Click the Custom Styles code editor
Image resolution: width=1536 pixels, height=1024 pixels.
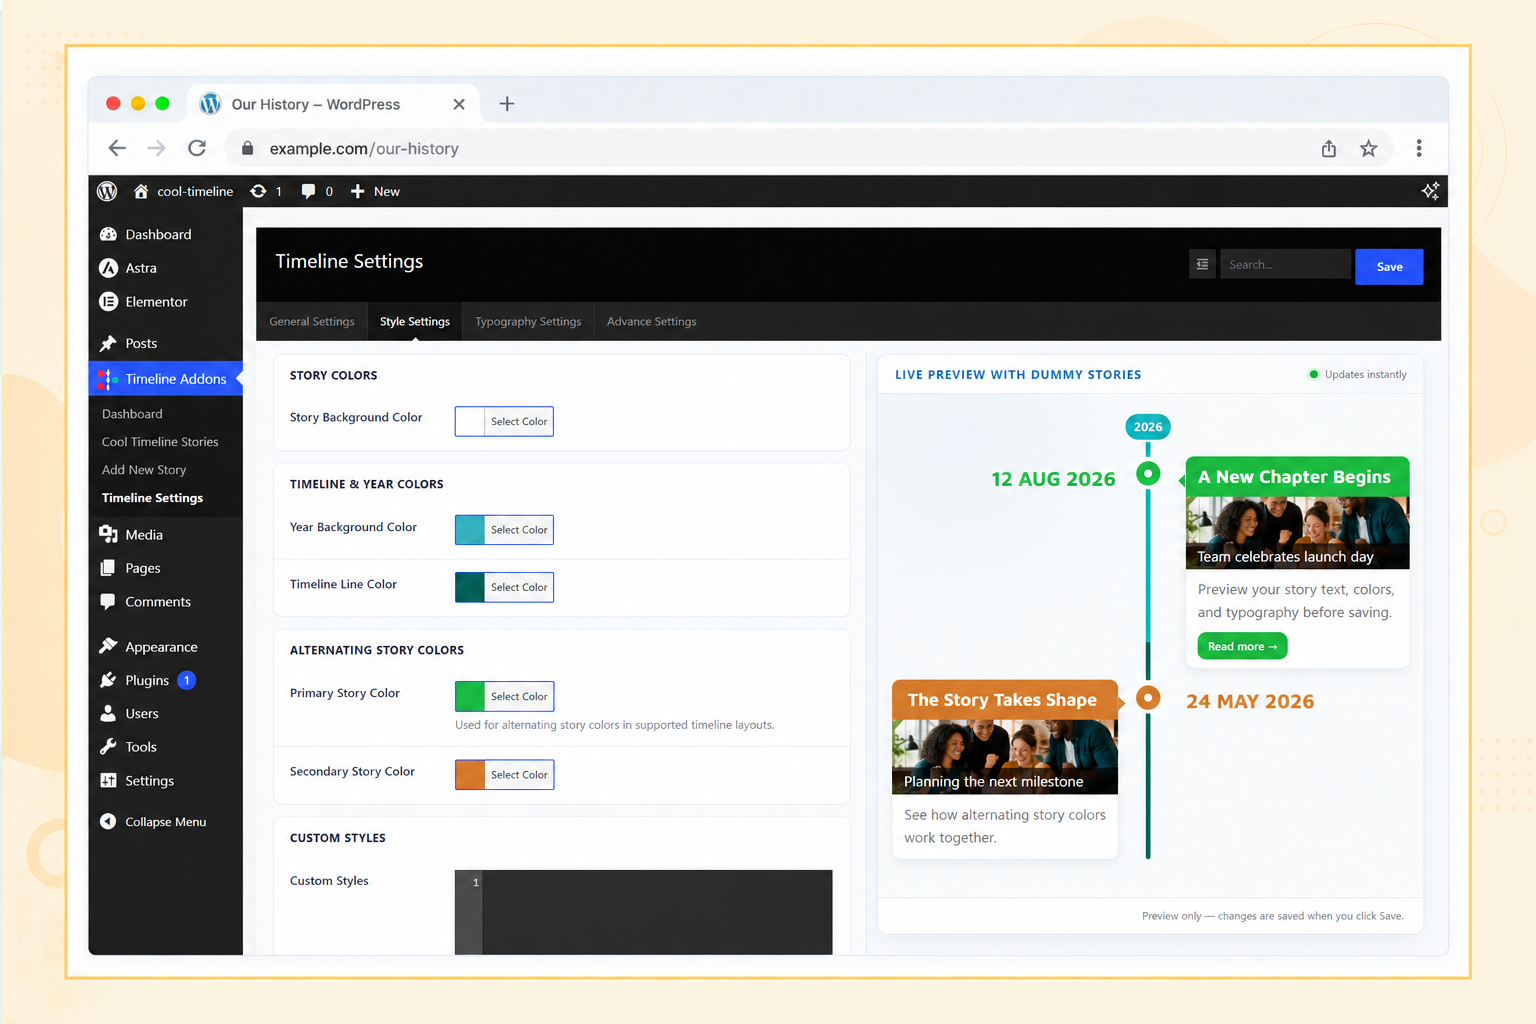[644, 912]
